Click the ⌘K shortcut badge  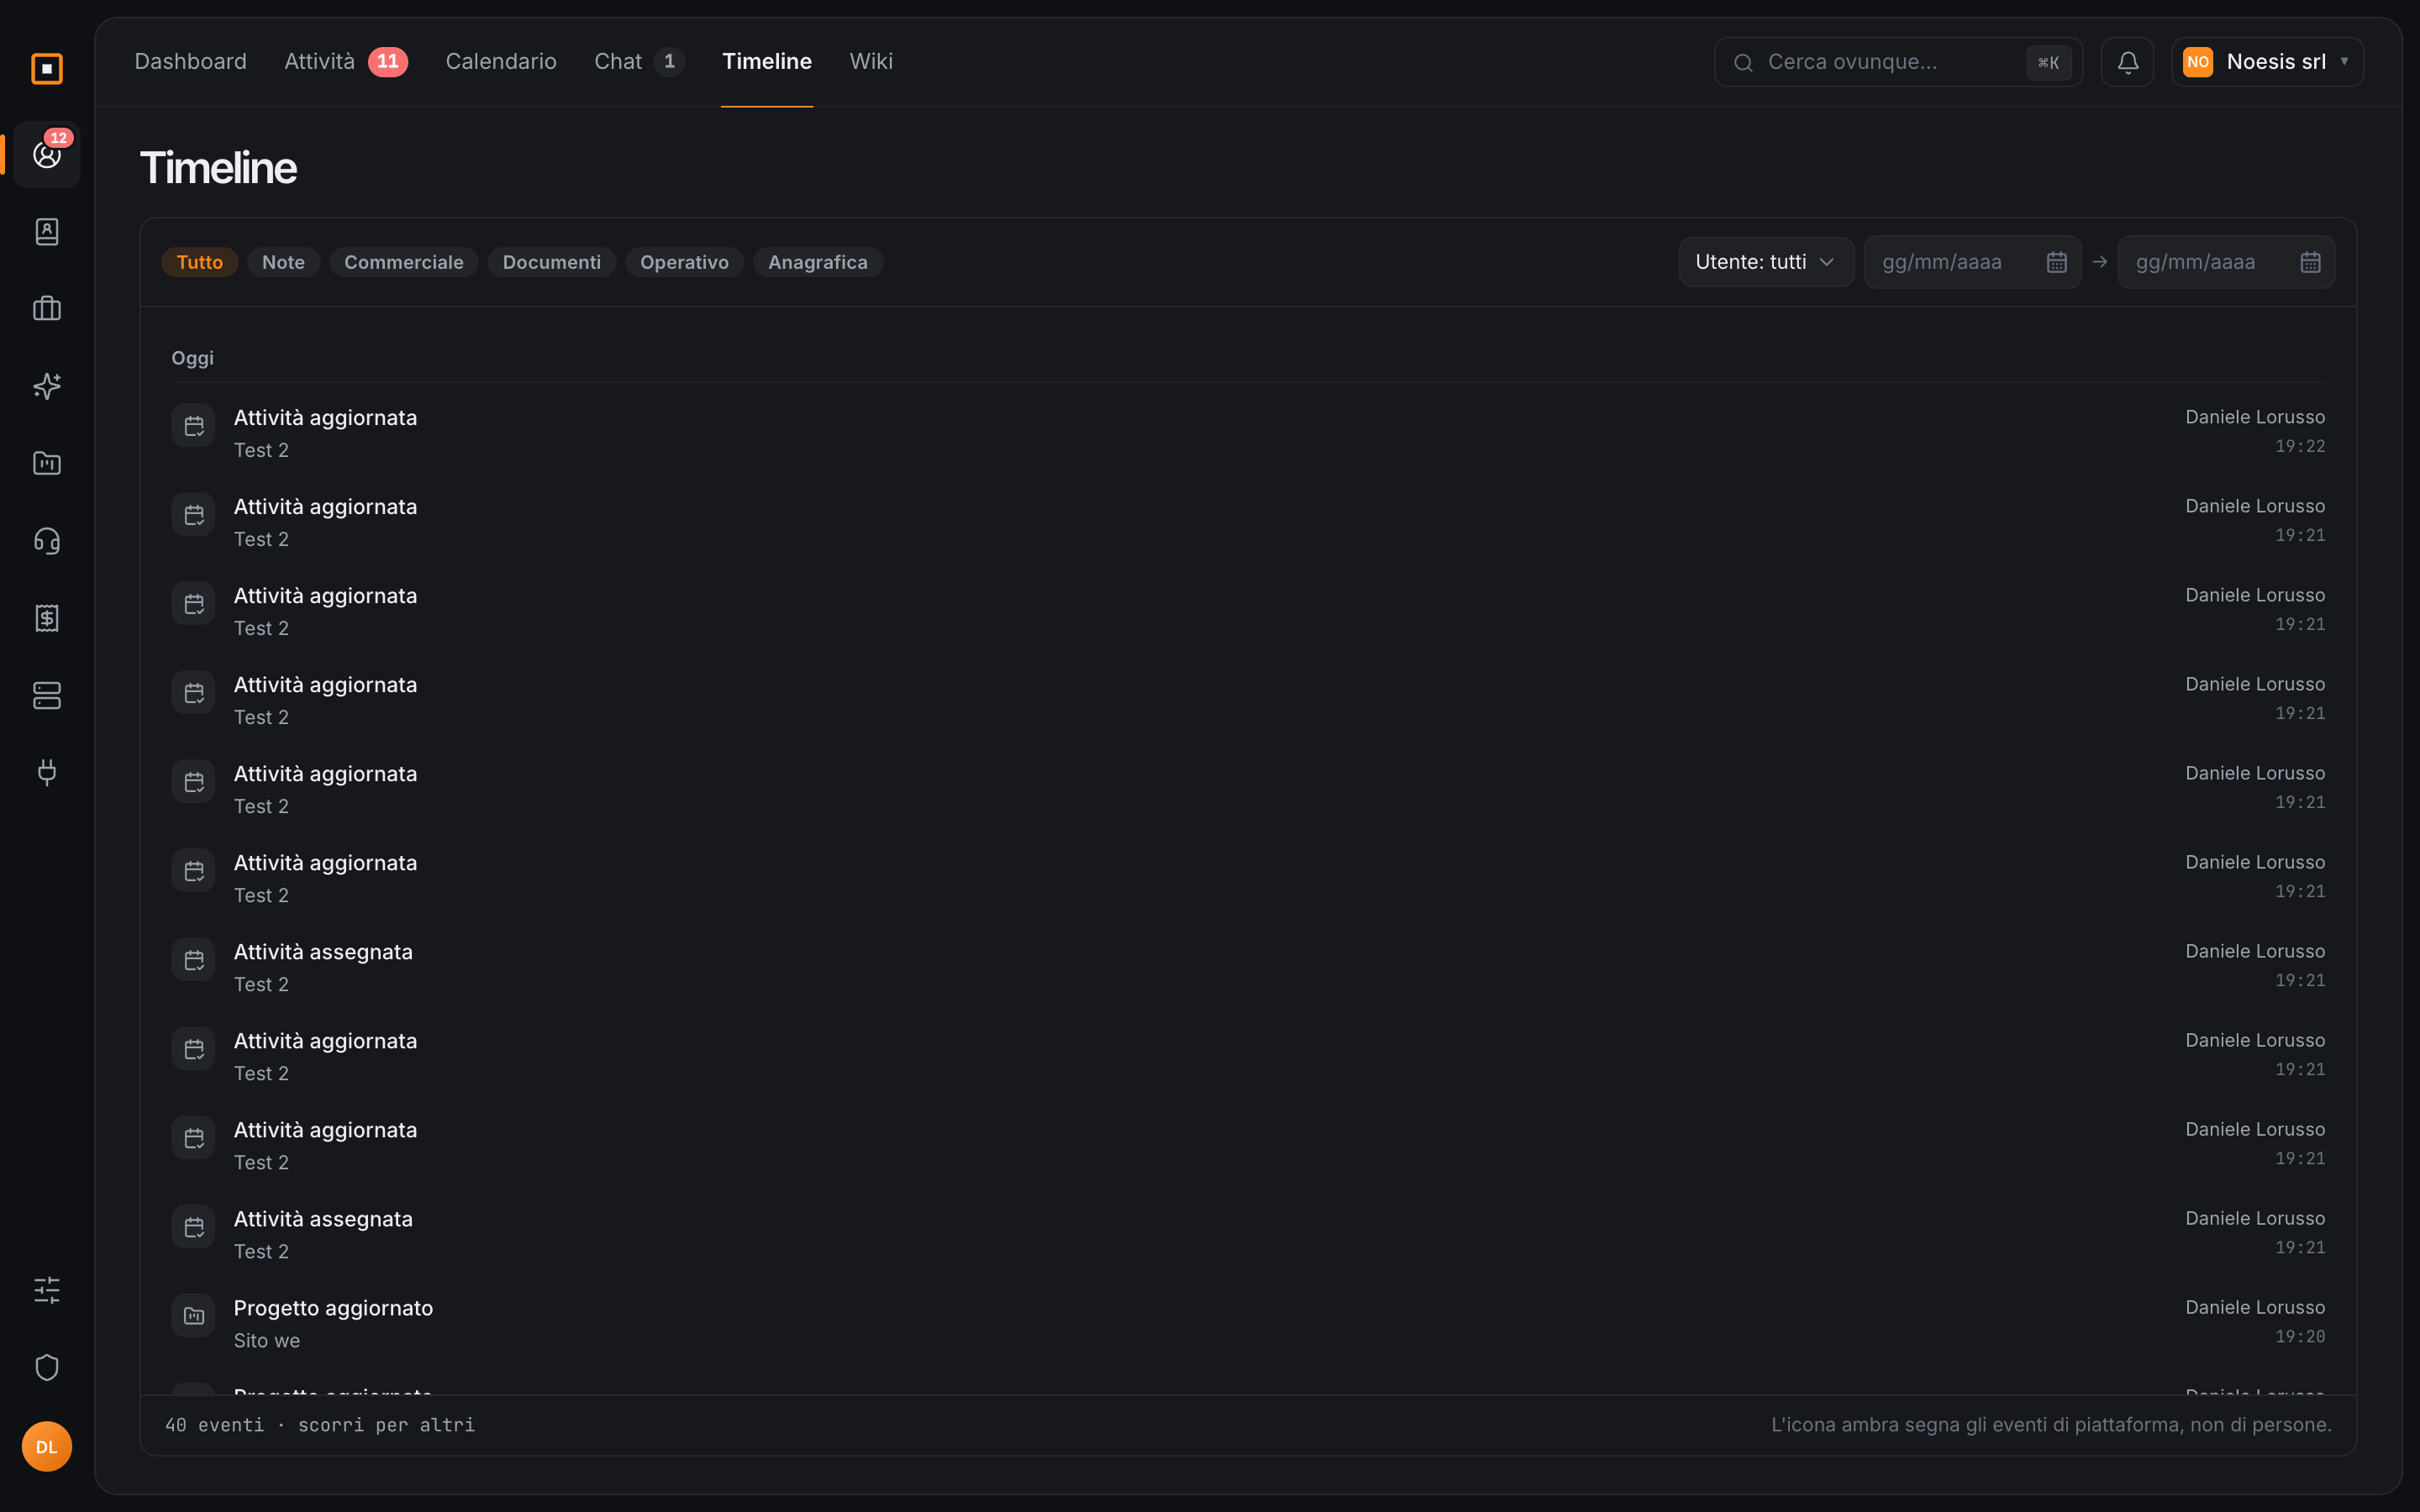2048,62
